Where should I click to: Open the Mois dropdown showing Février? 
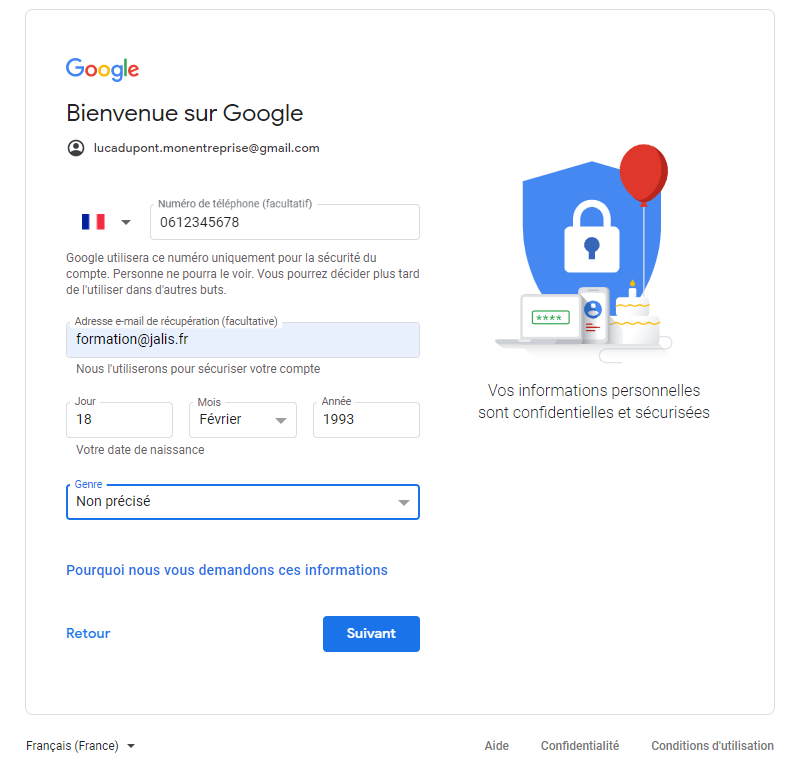243,420
